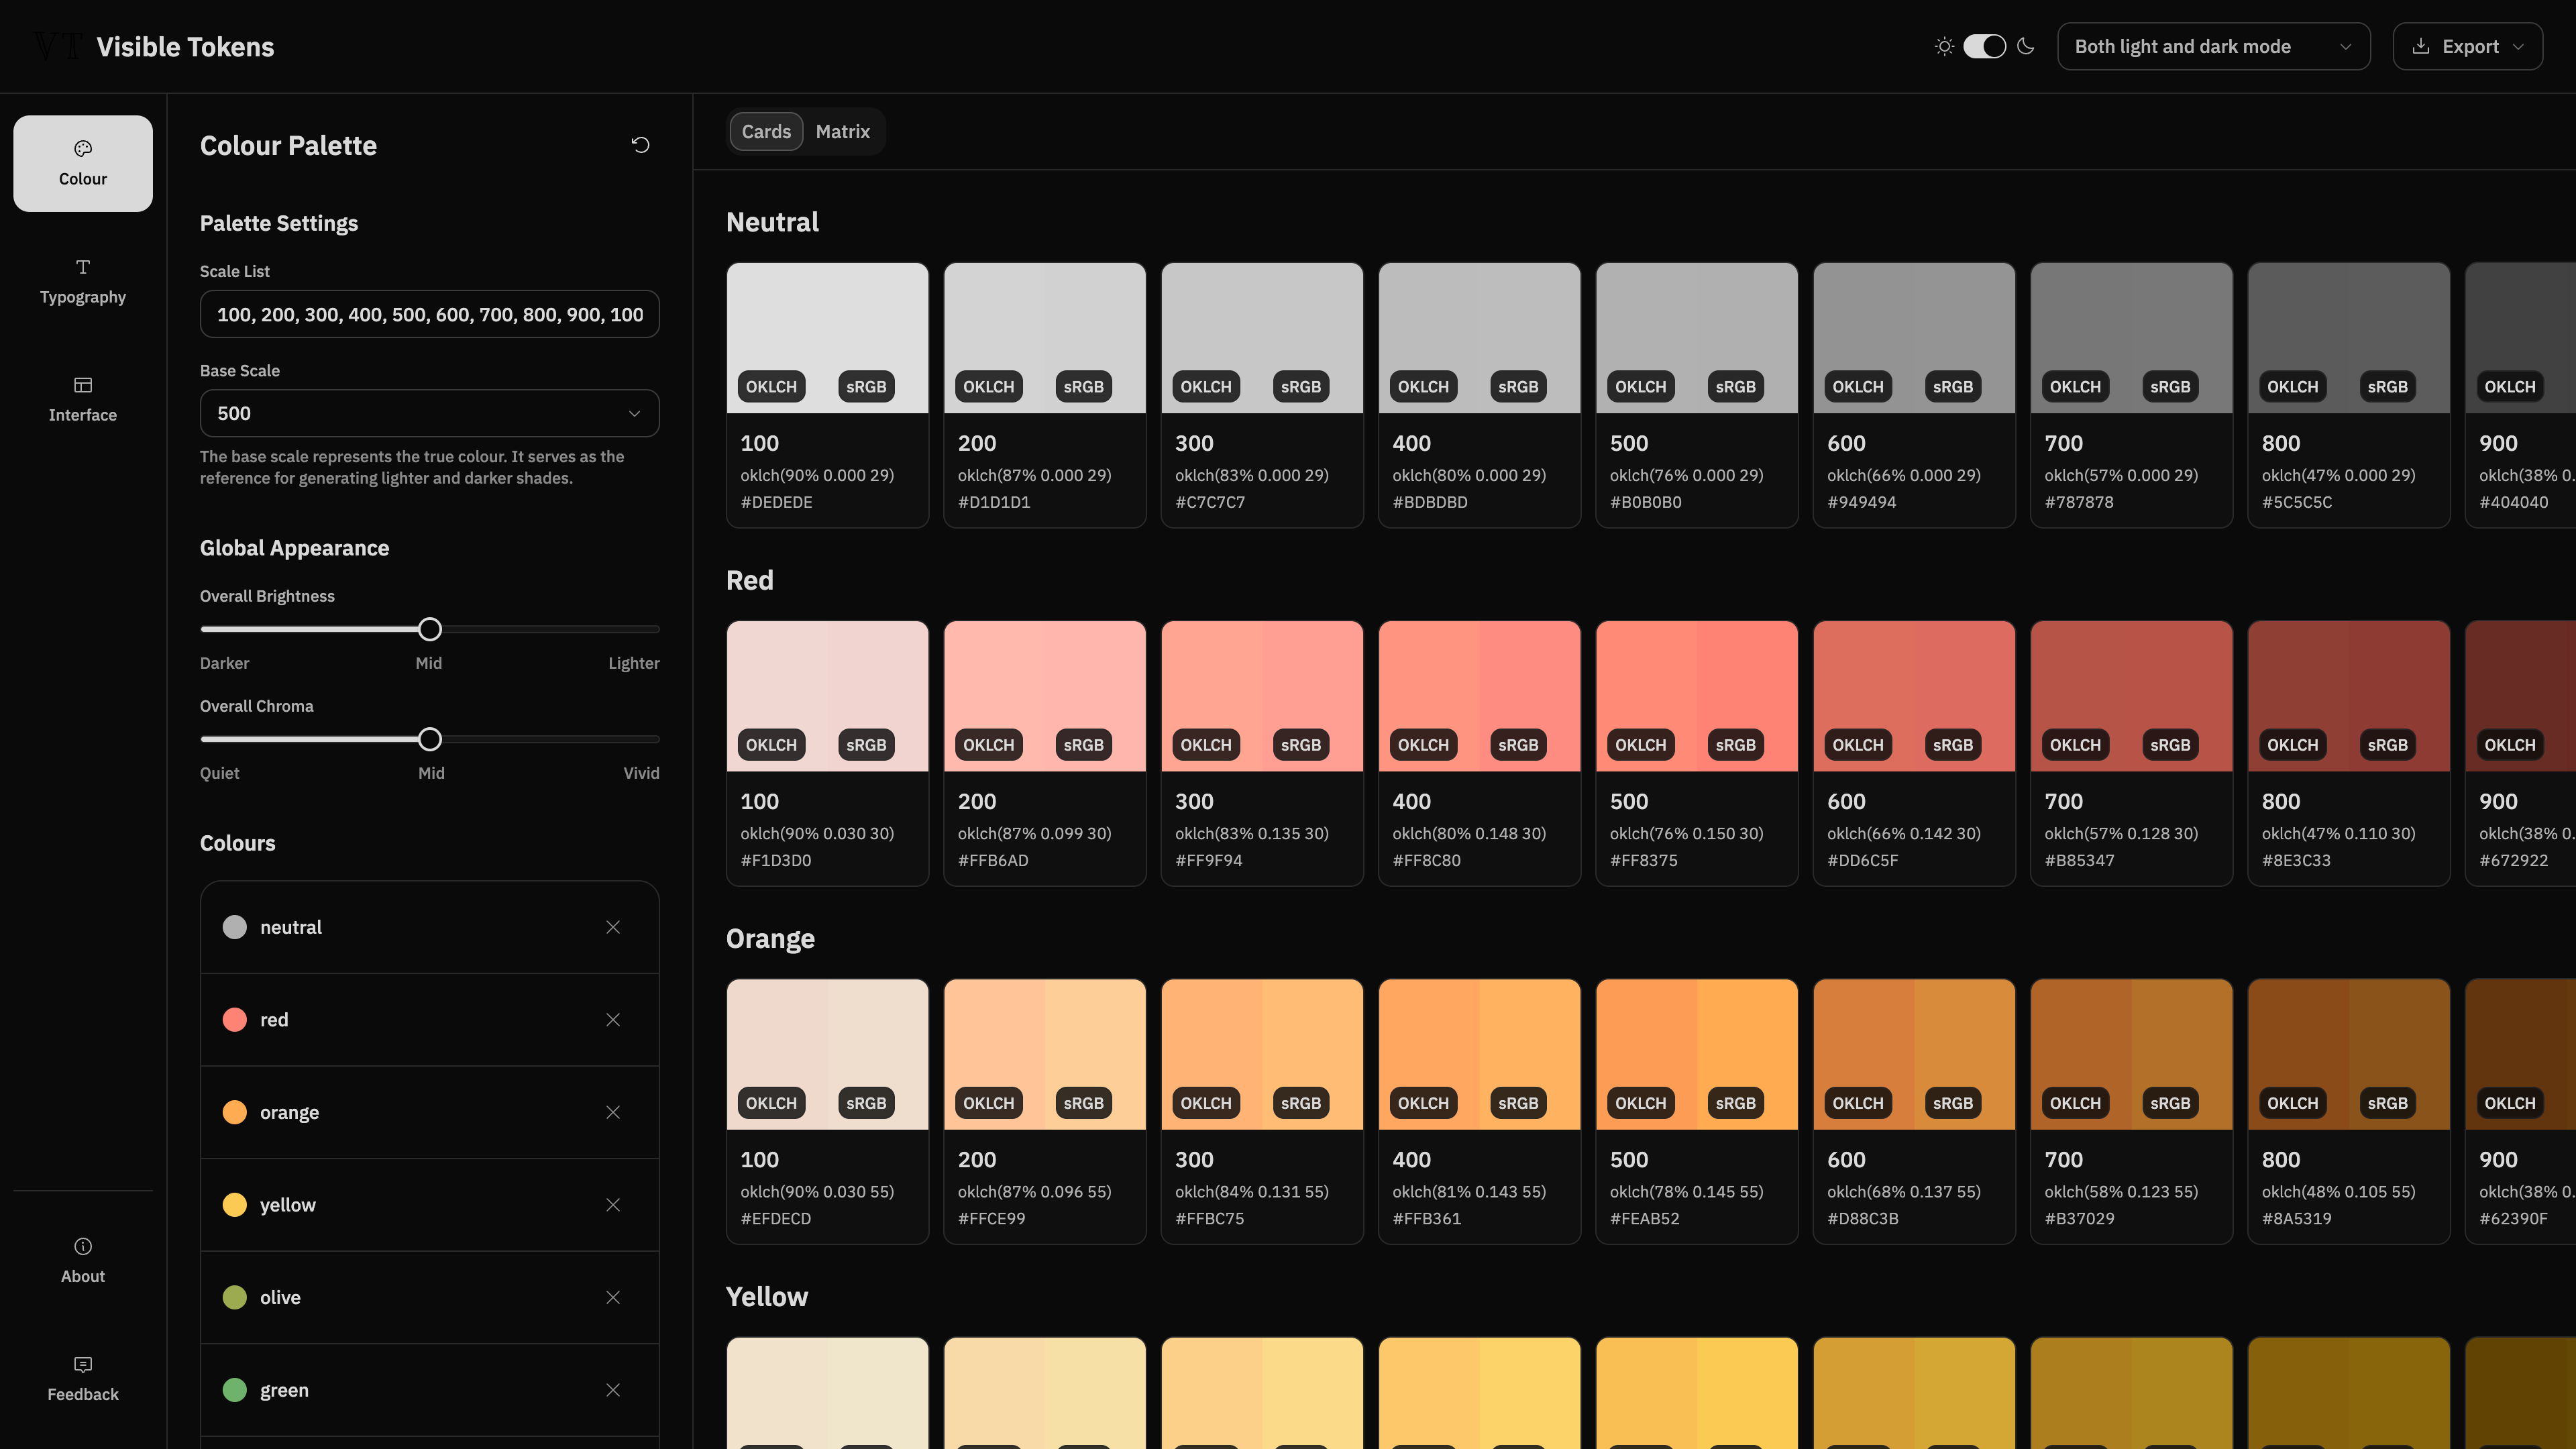Remove the olive colour with its X
This screenshot has width=2576, height=1449.
[x=613, y=1297]
